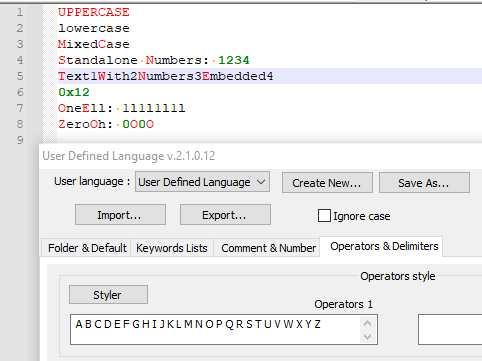Switch to the Folder & Default tab

[87, 248]
